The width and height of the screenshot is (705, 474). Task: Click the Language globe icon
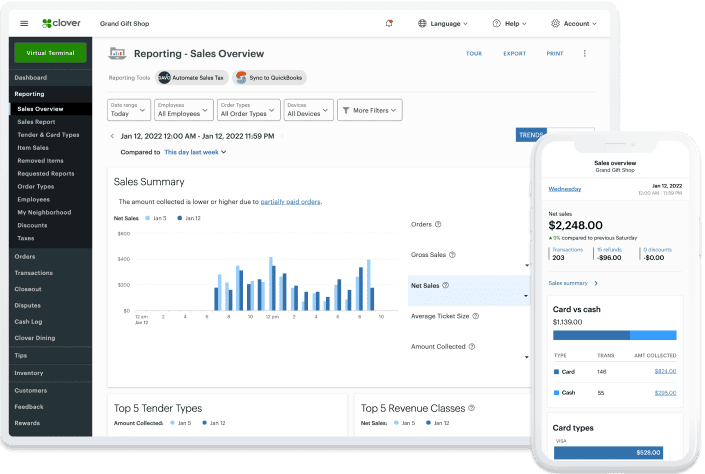[x=422, y=23]
